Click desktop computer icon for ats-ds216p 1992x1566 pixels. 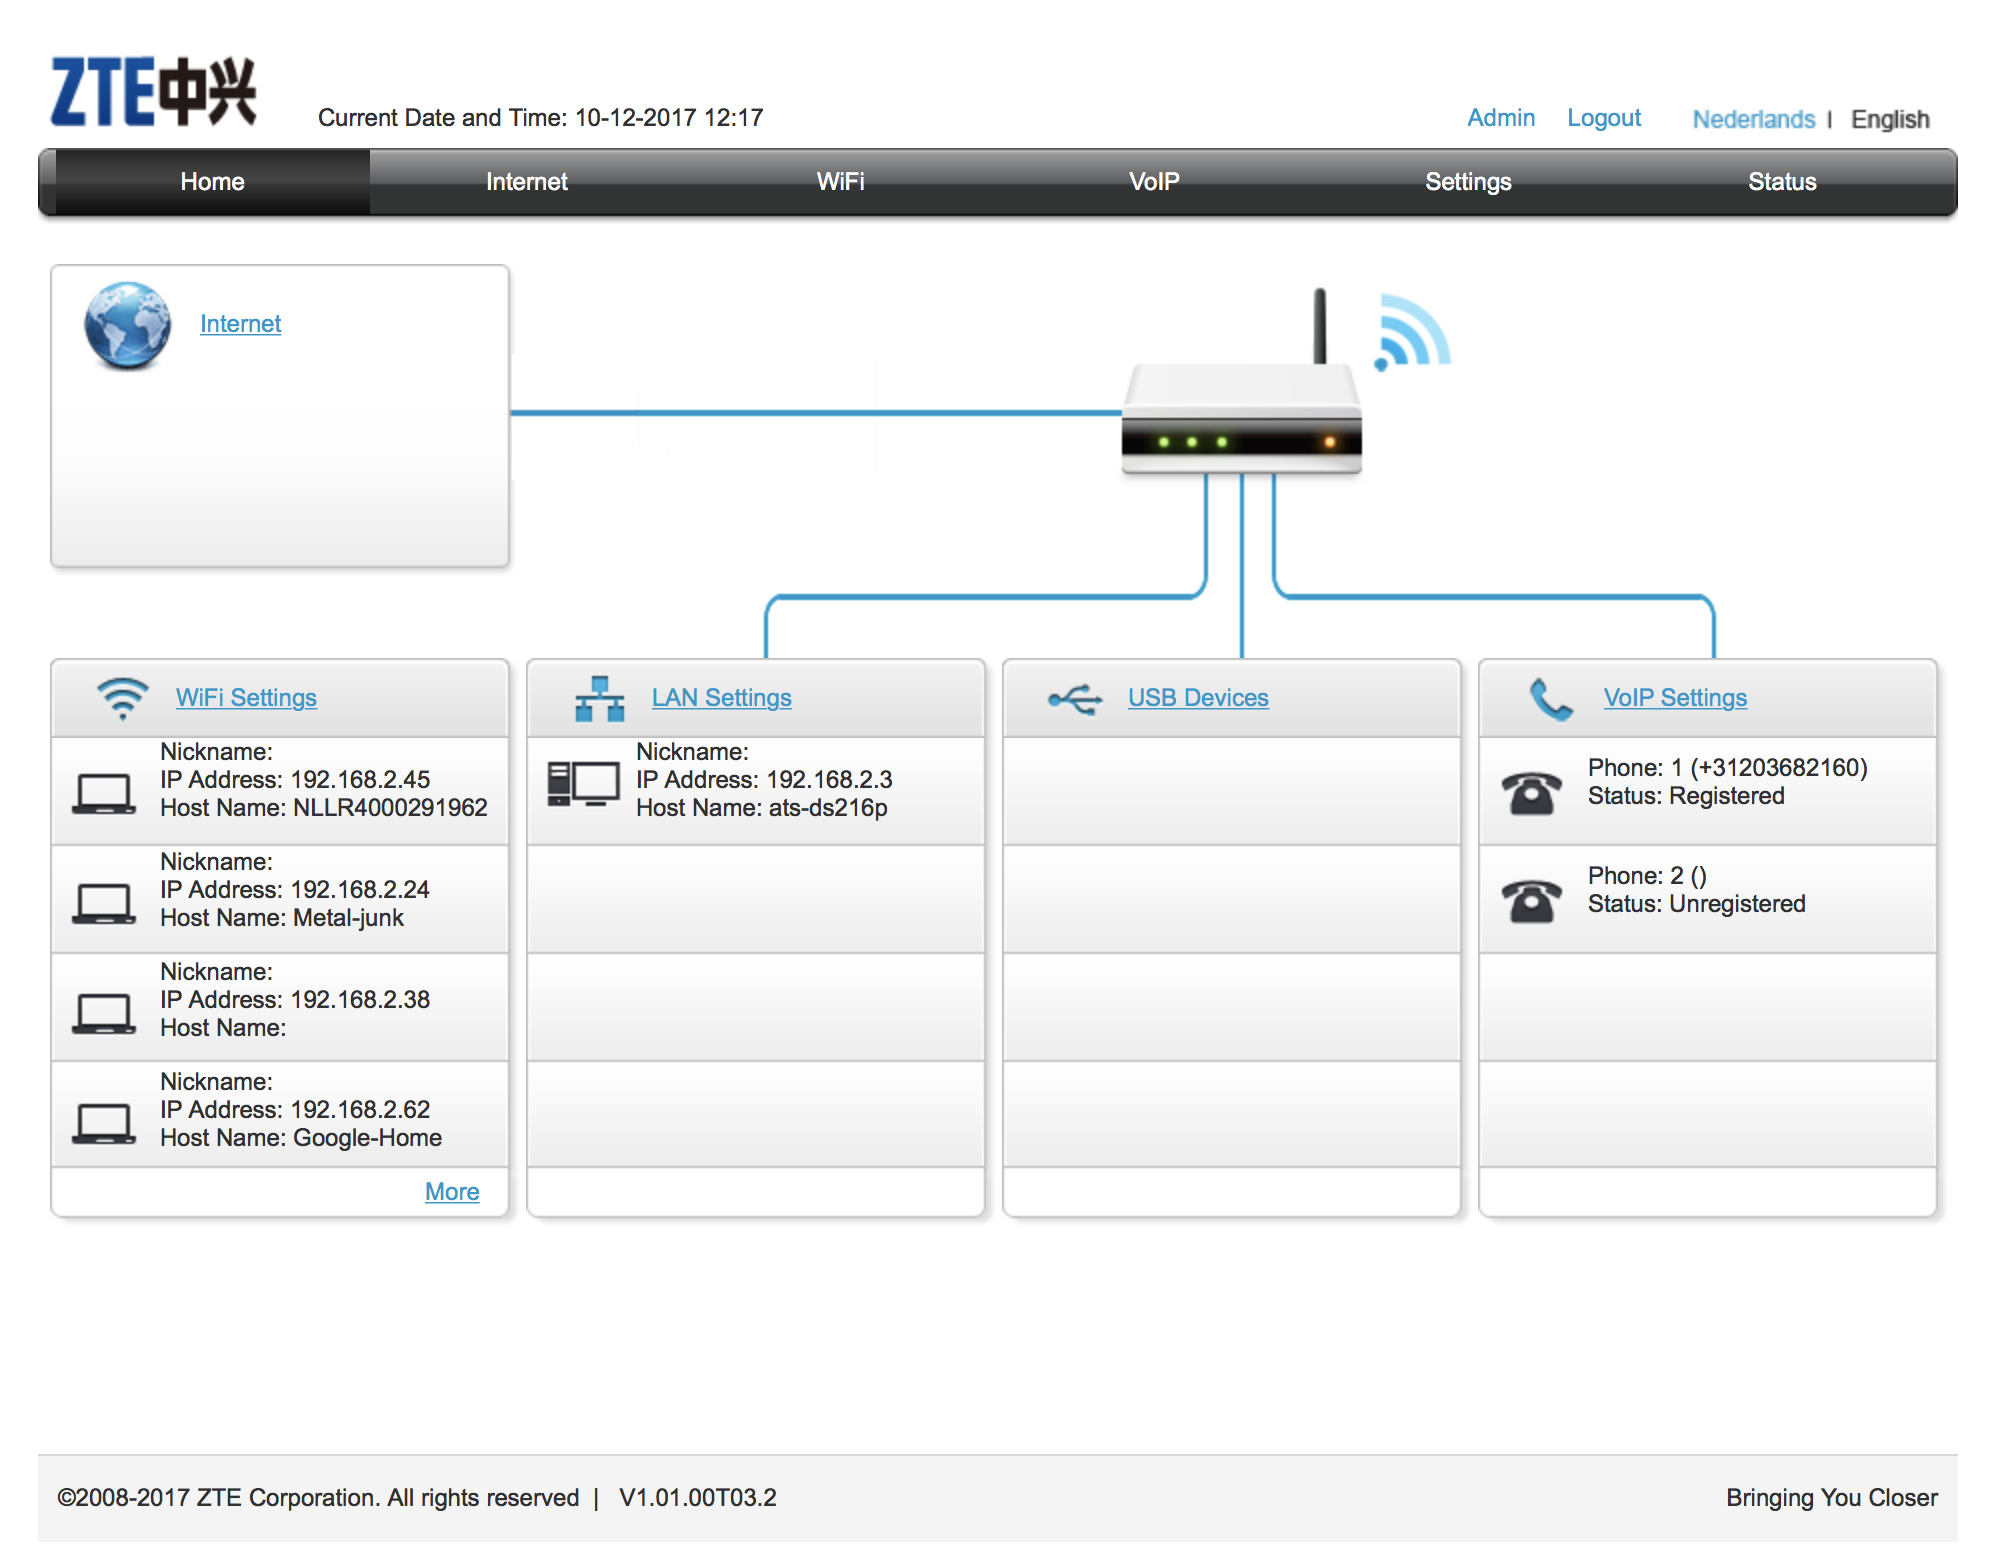[x=583, y=784]
